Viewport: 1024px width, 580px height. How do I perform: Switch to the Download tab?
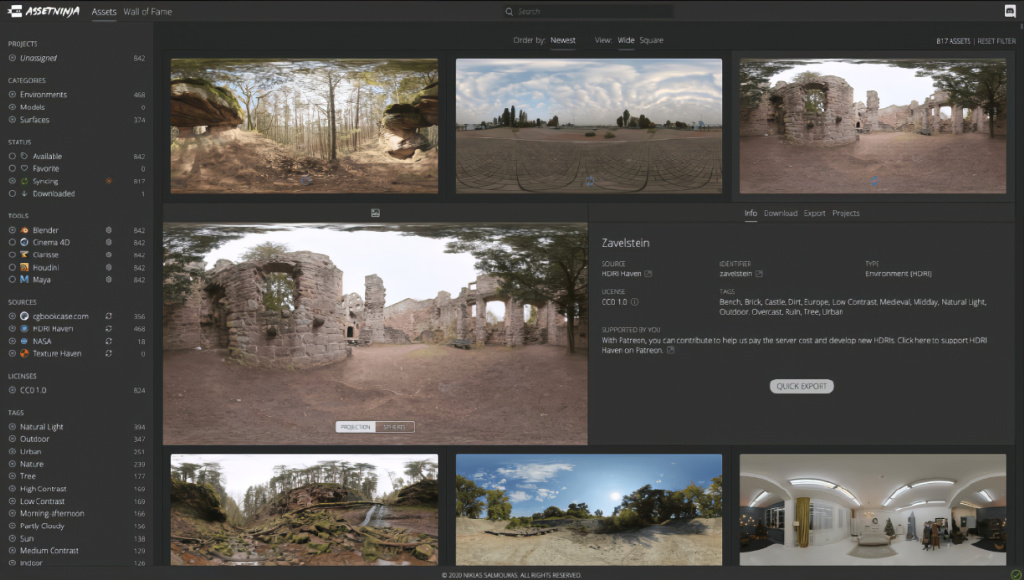point(780,213)
